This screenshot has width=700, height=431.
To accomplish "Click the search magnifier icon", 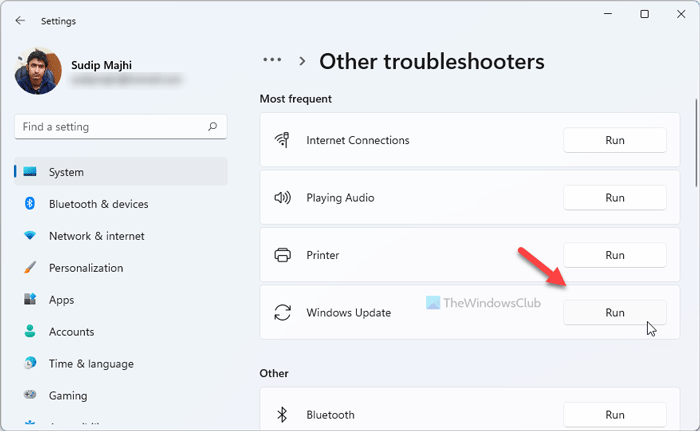I will pos(212,127).
